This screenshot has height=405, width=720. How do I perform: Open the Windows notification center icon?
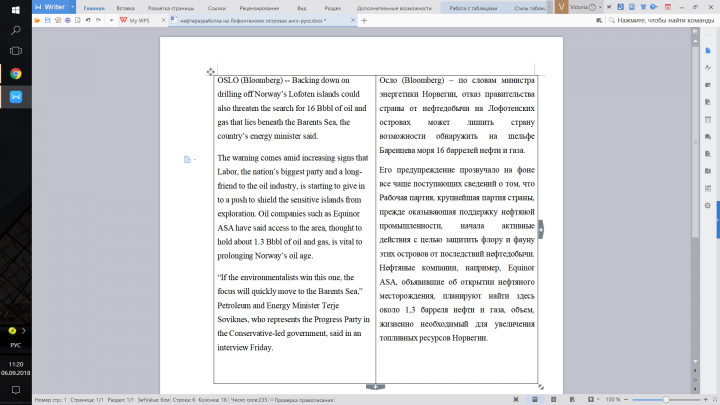point(16,390)
